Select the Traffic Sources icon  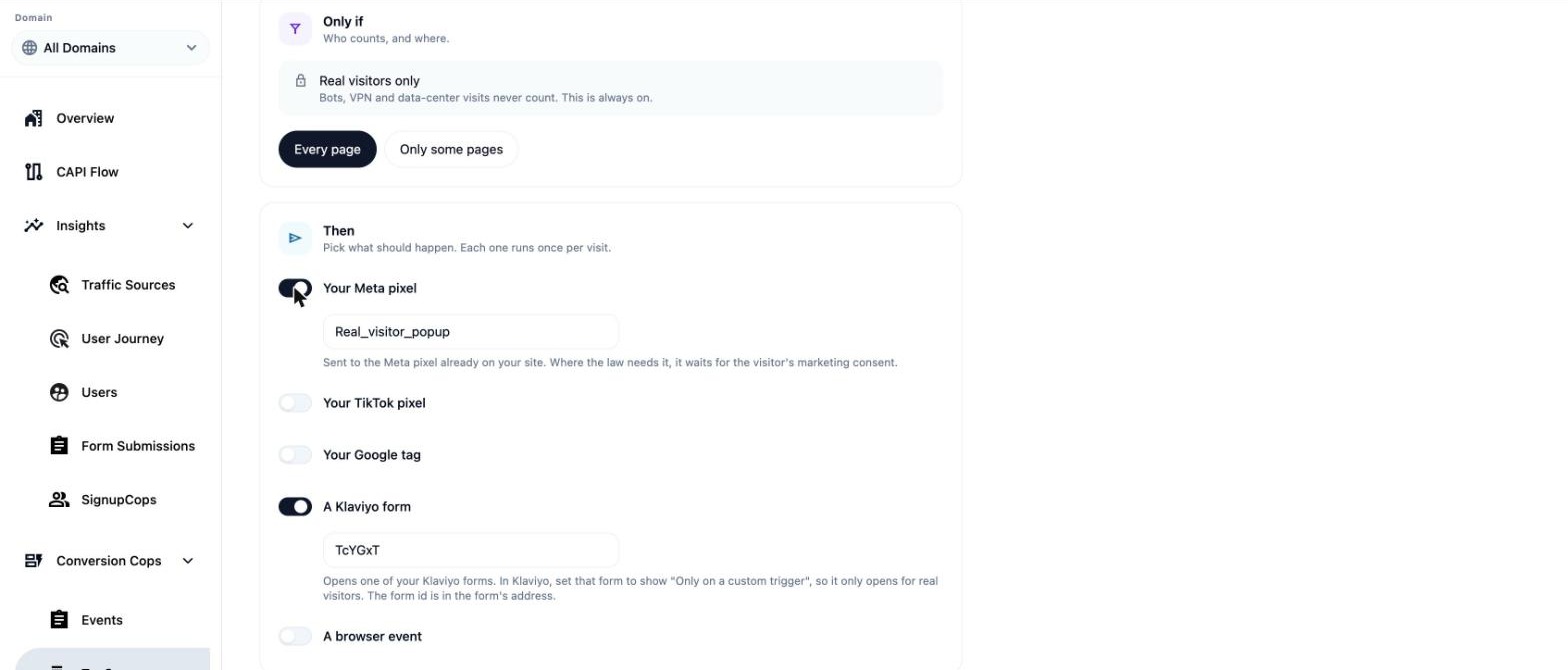pos(59,285)
